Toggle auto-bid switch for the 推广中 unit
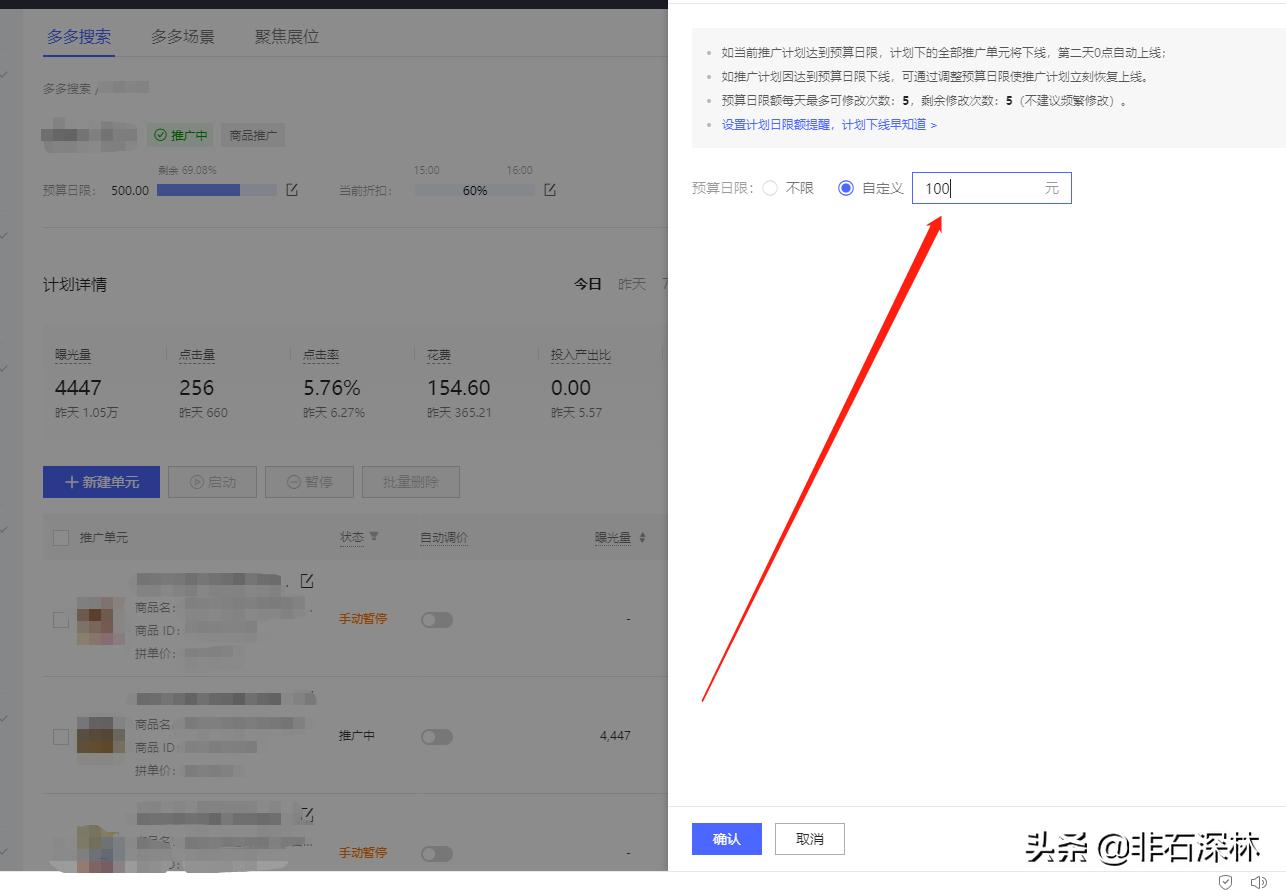 (x=436, y=734)
